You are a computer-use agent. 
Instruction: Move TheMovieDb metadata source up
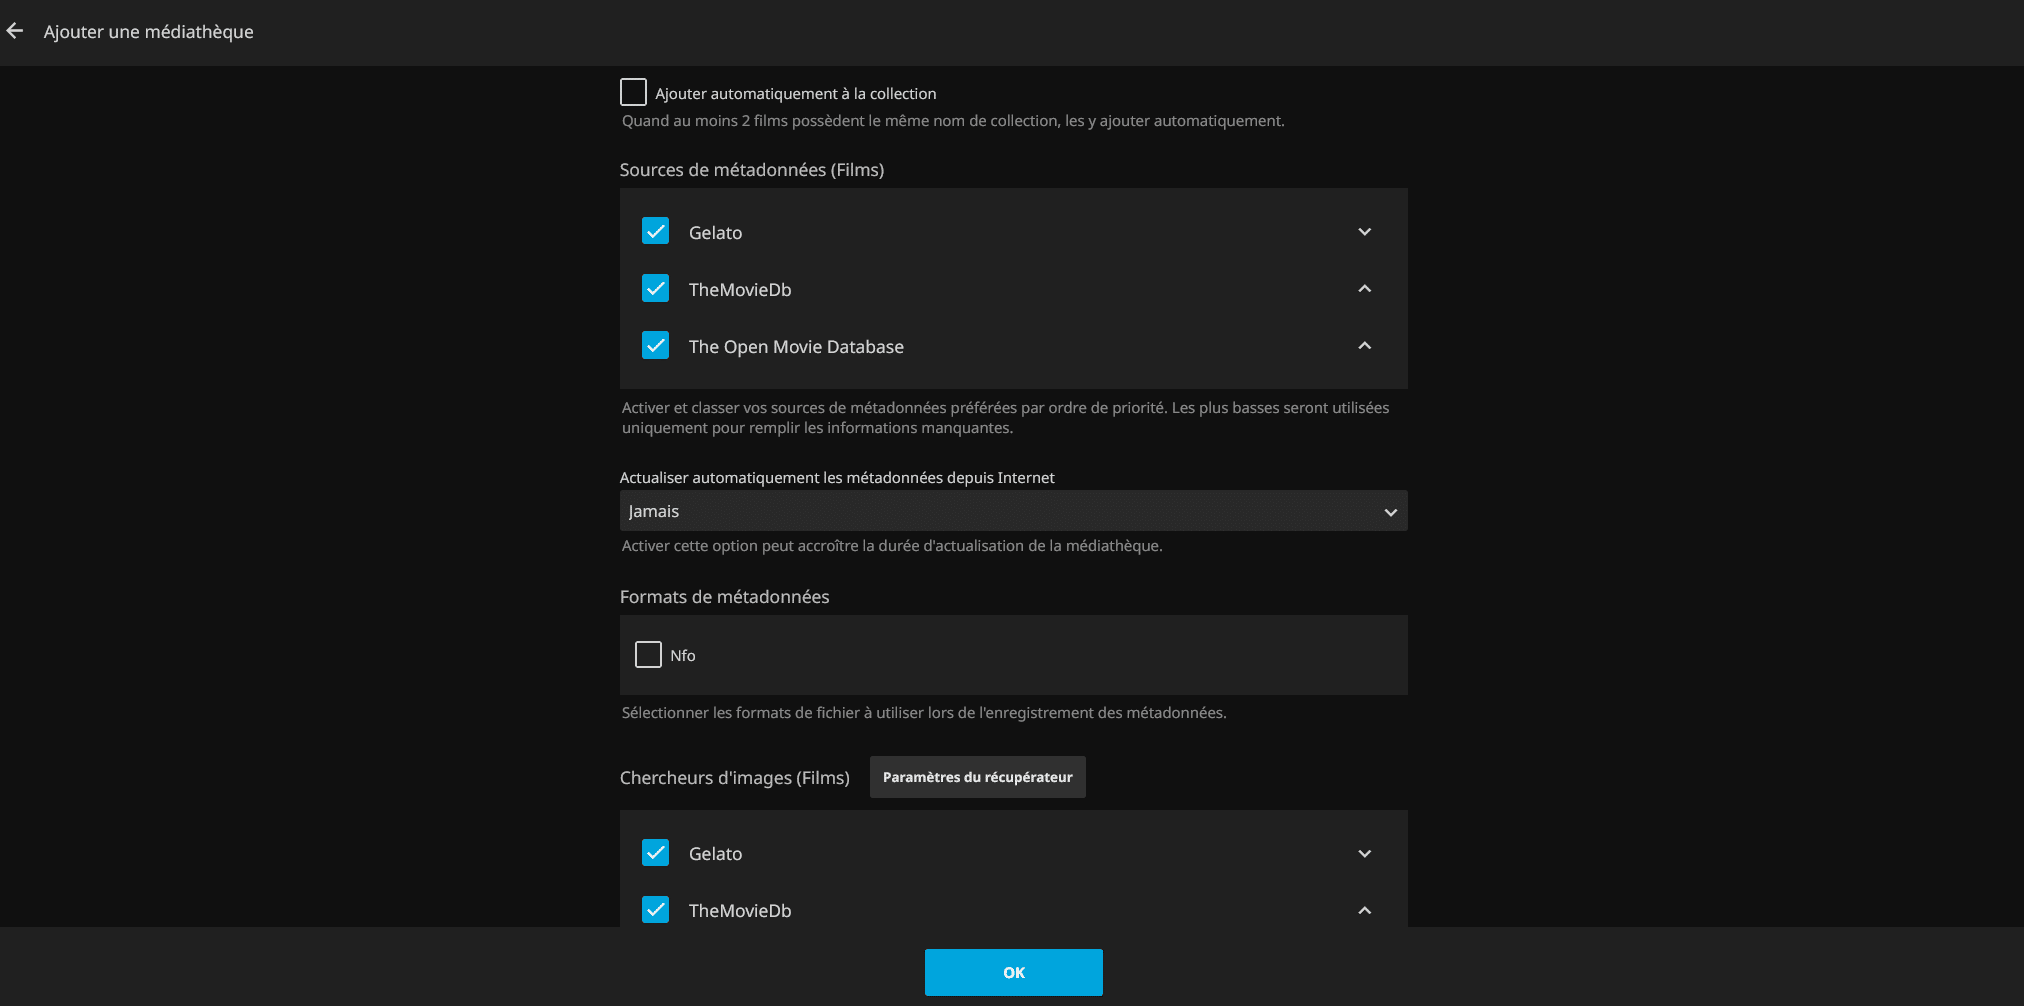[1364, 289]
